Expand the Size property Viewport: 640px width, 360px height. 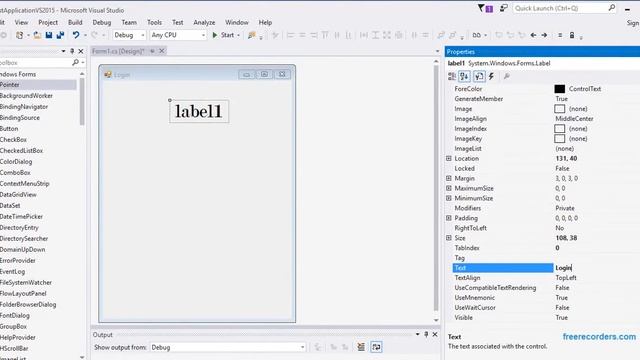[x=449, y=238]
